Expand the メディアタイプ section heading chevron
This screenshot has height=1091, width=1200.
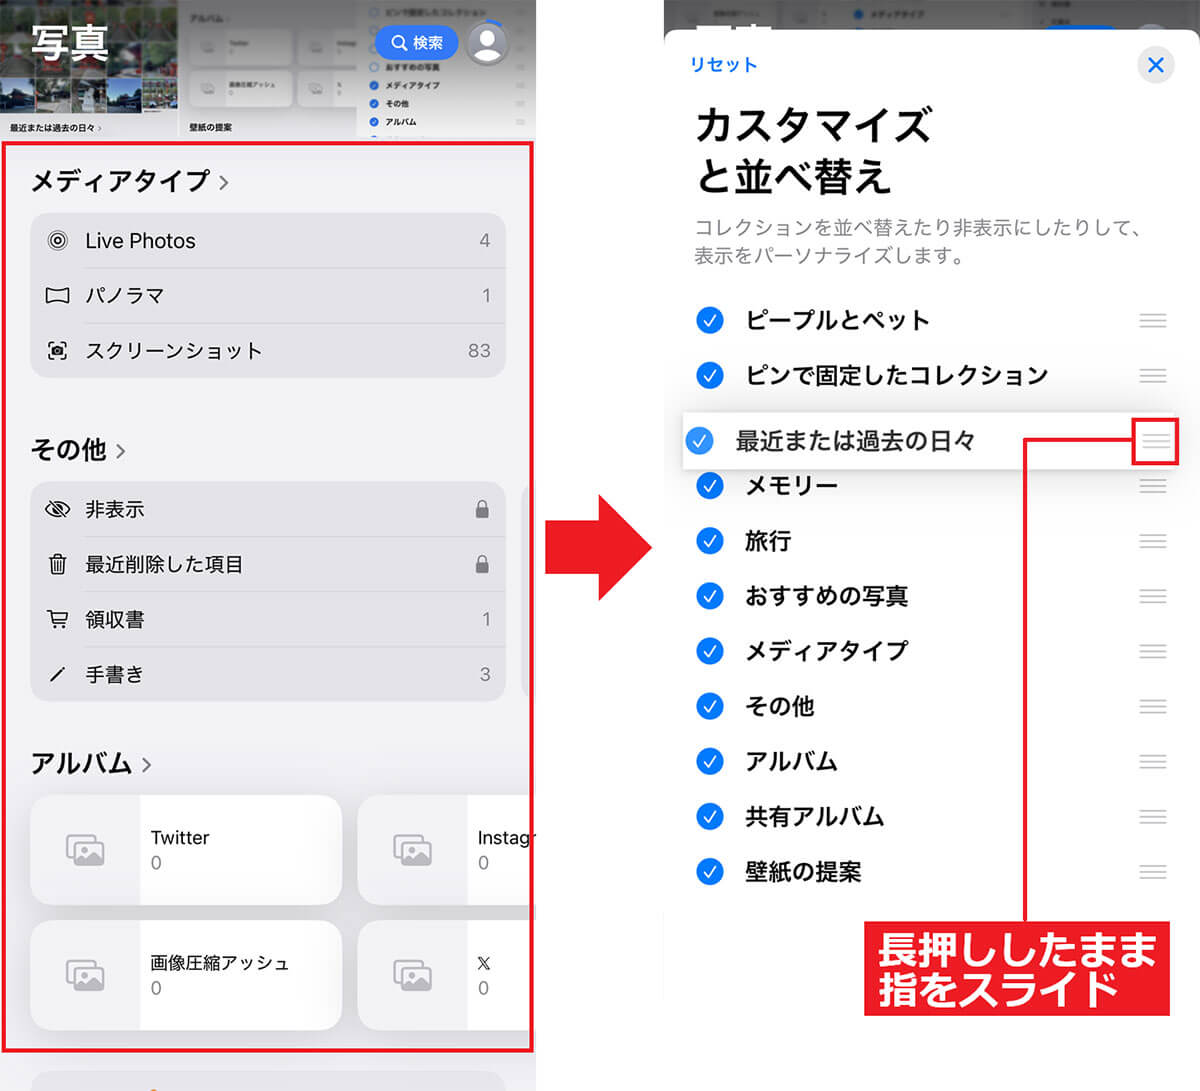pos(224,182)
